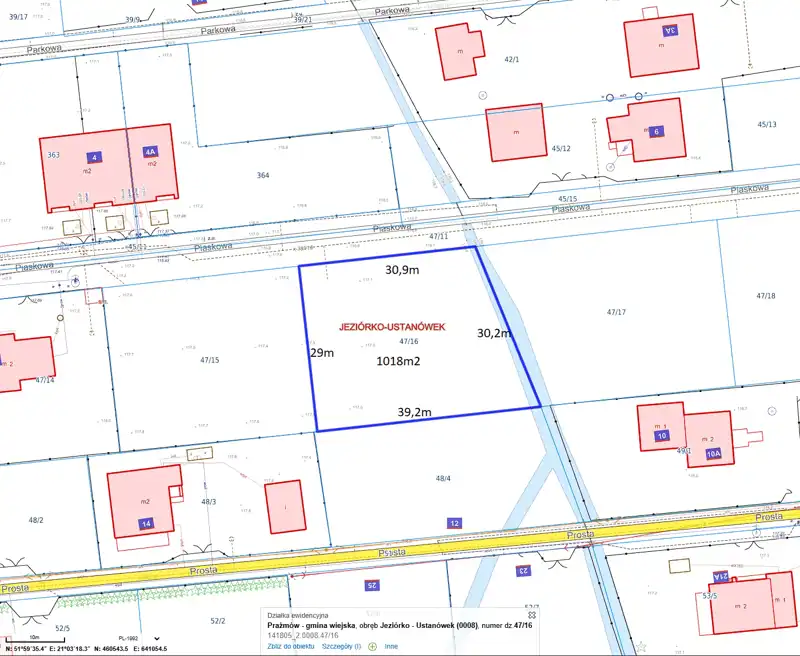Screen dimensions: 800x656
Task: Select address marker 10A
Action: [713, 453]
